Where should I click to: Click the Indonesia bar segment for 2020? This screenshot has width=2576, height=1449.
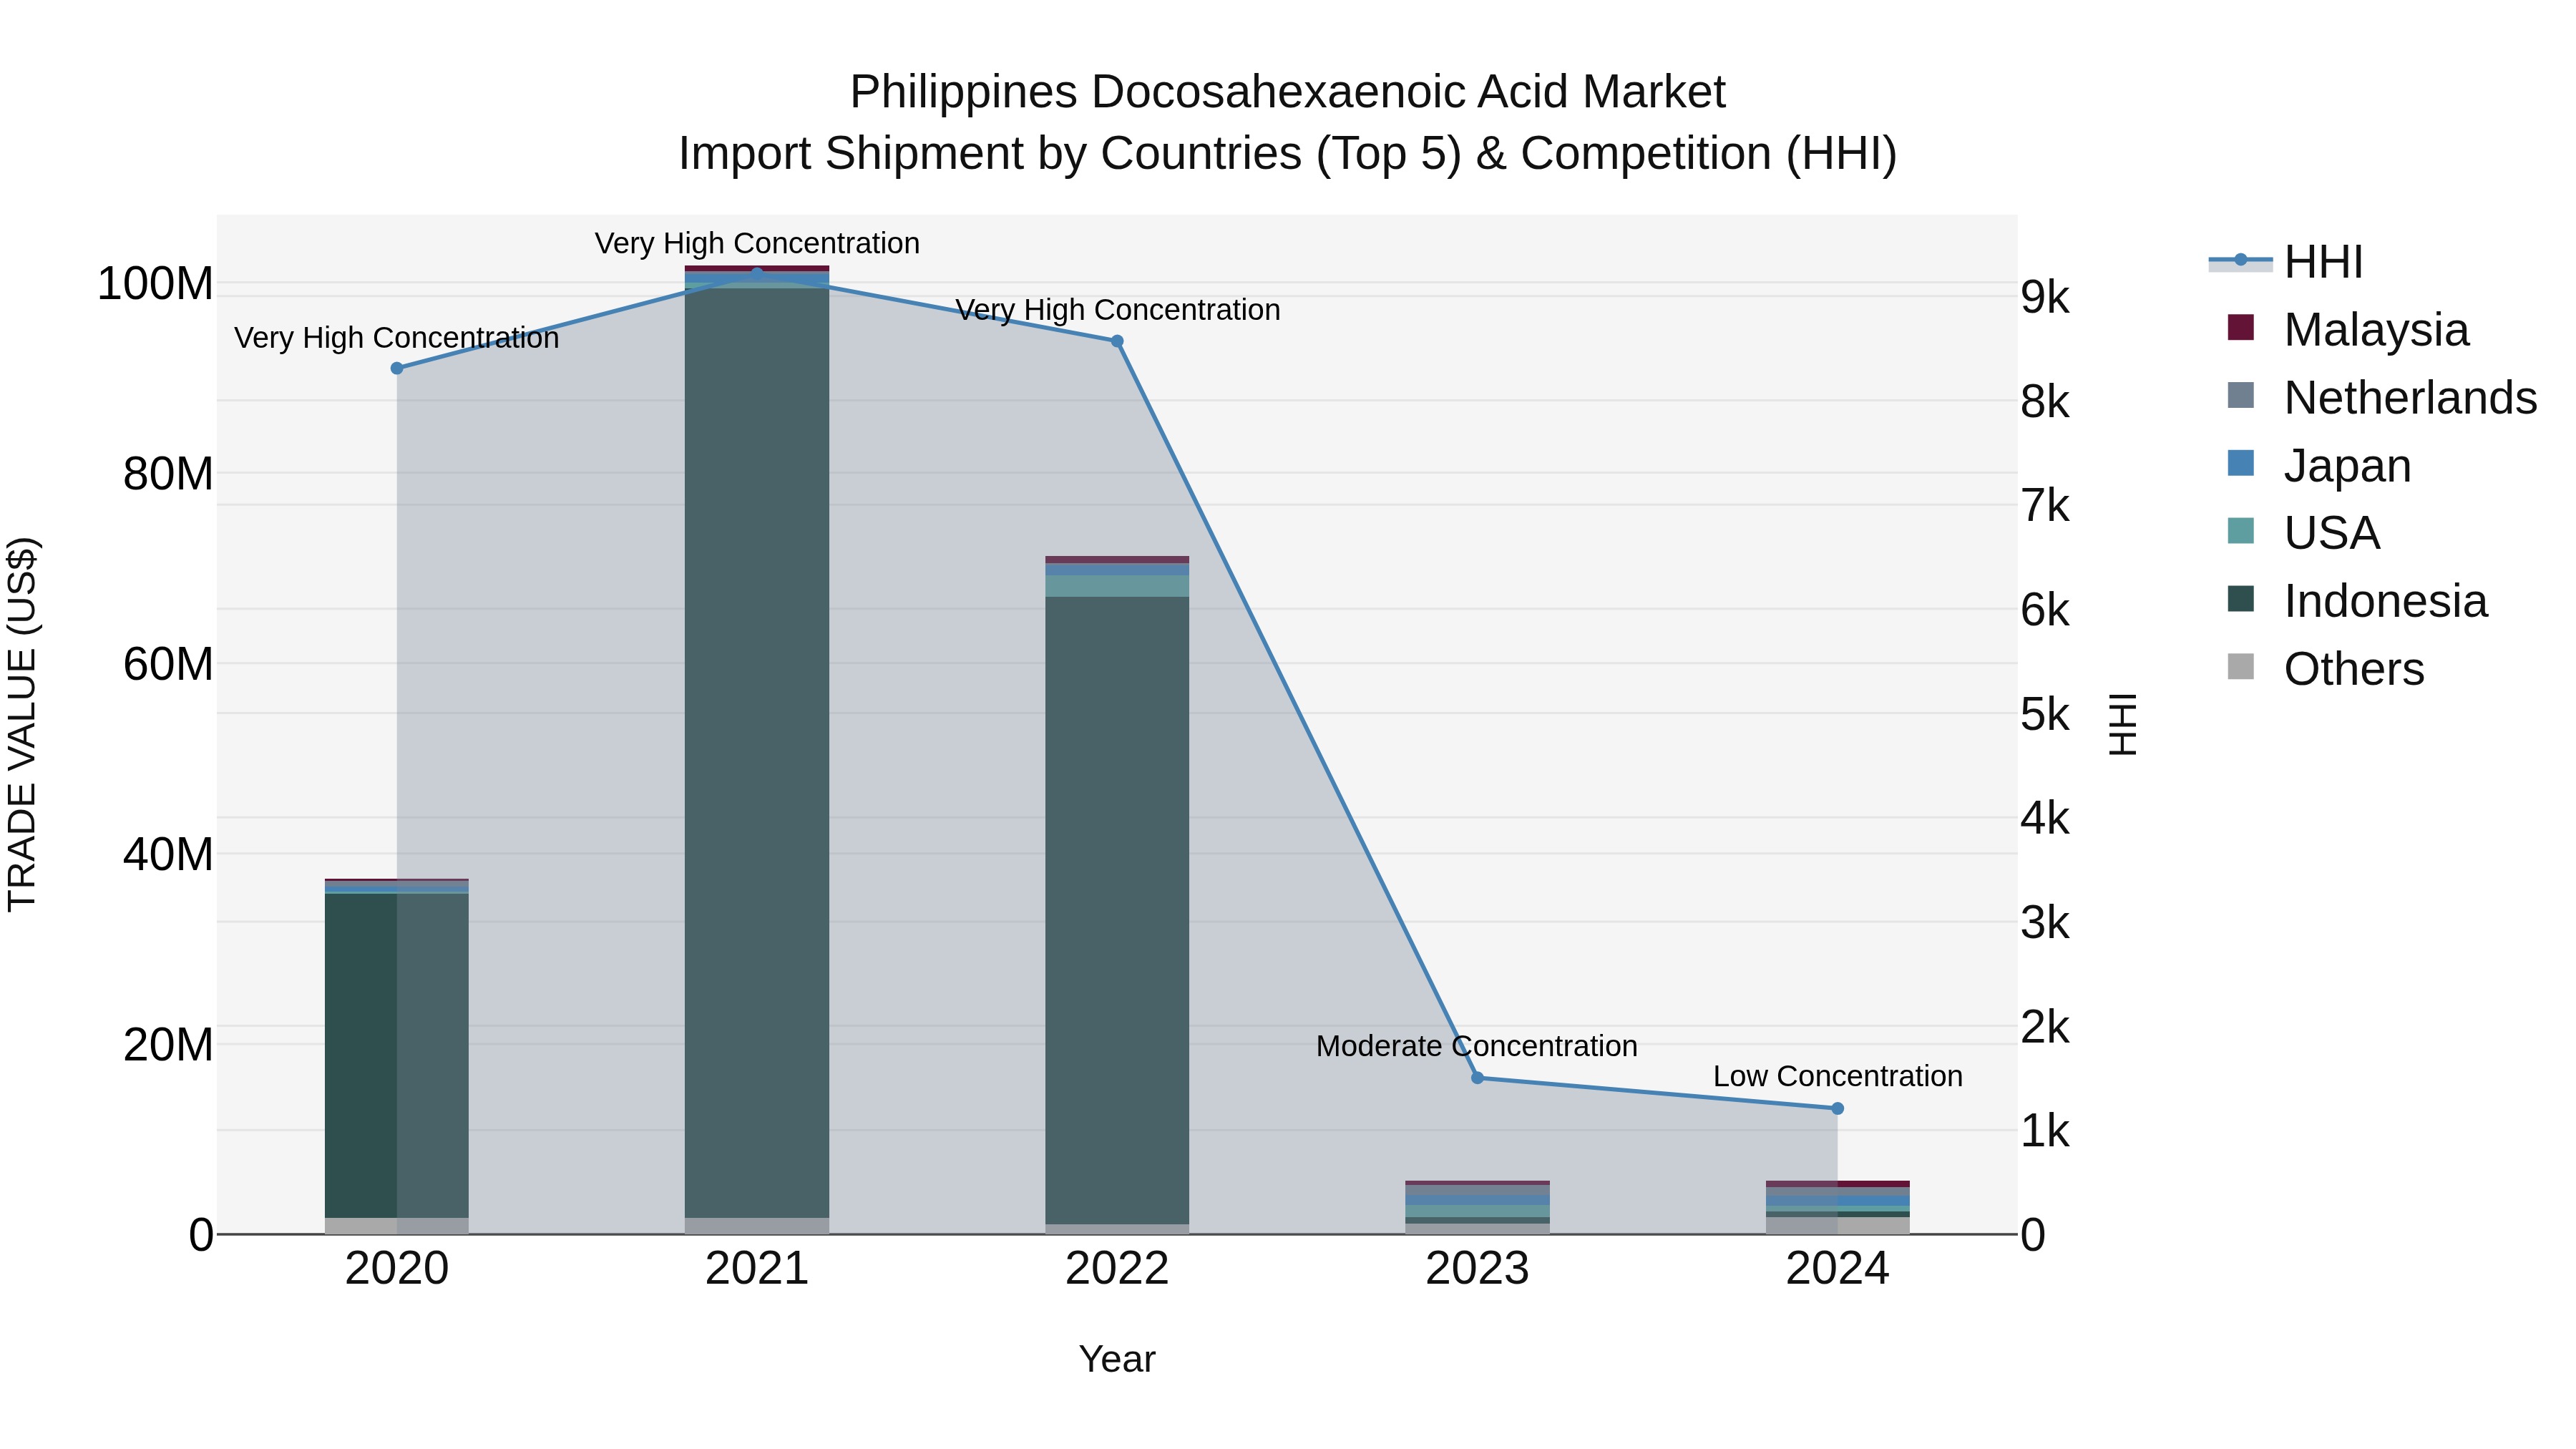[397, 1055]
